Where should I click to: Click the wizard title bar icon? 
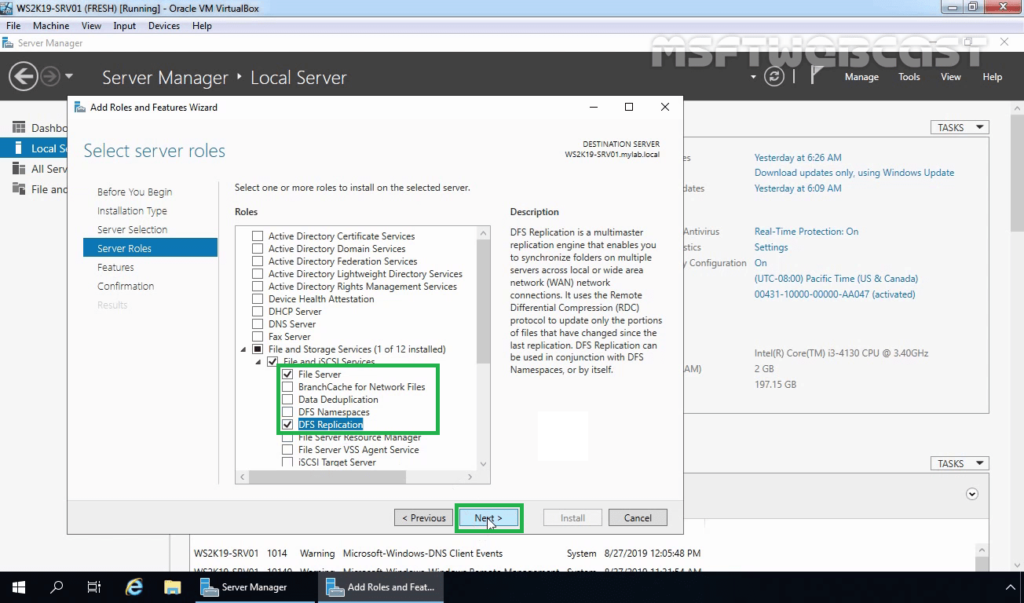(x=80, y=107)
